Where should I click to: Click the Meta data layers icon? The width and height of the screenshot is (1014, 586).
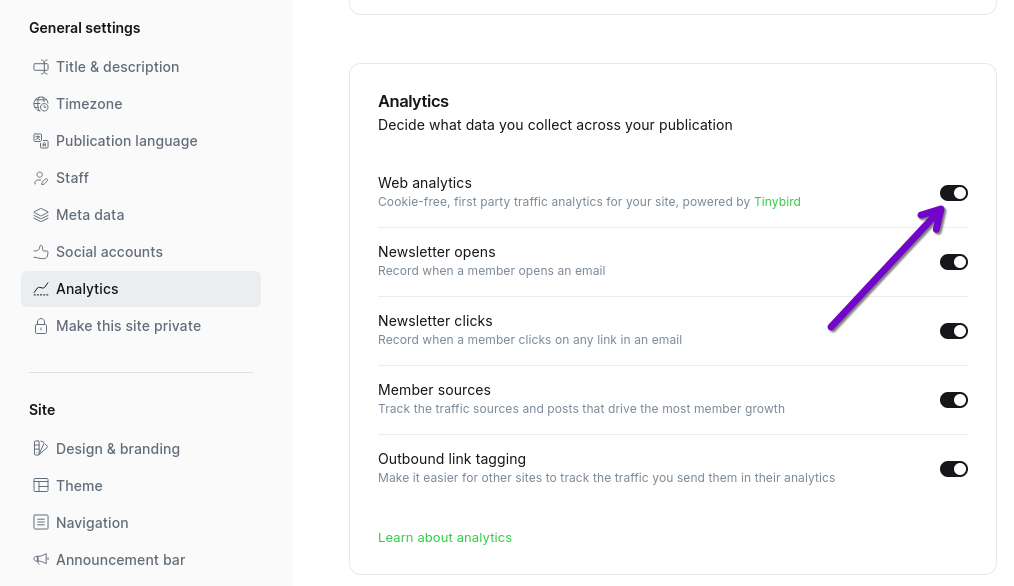[41, 215]
